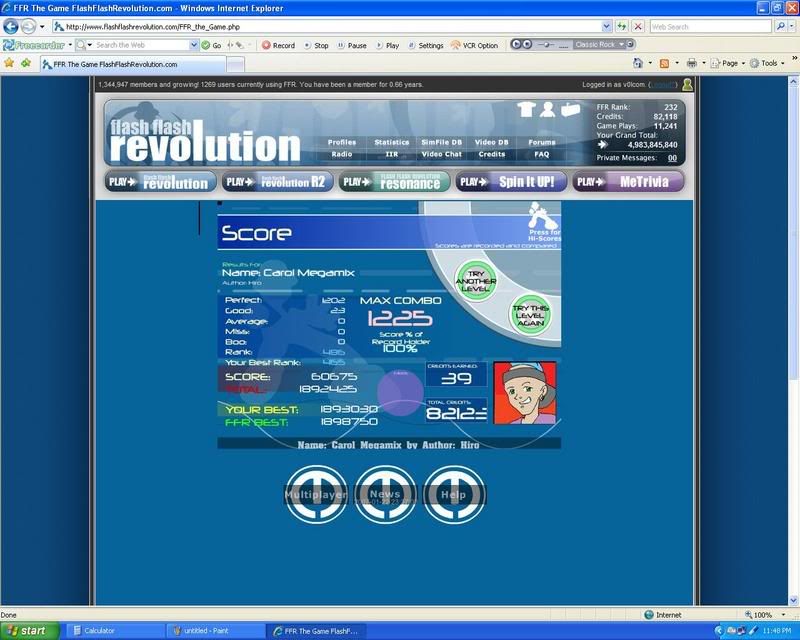Open the SimFile DB navigation link
Image resolution: width=800 pixels, height=640 pixels.
pos(441,142)
